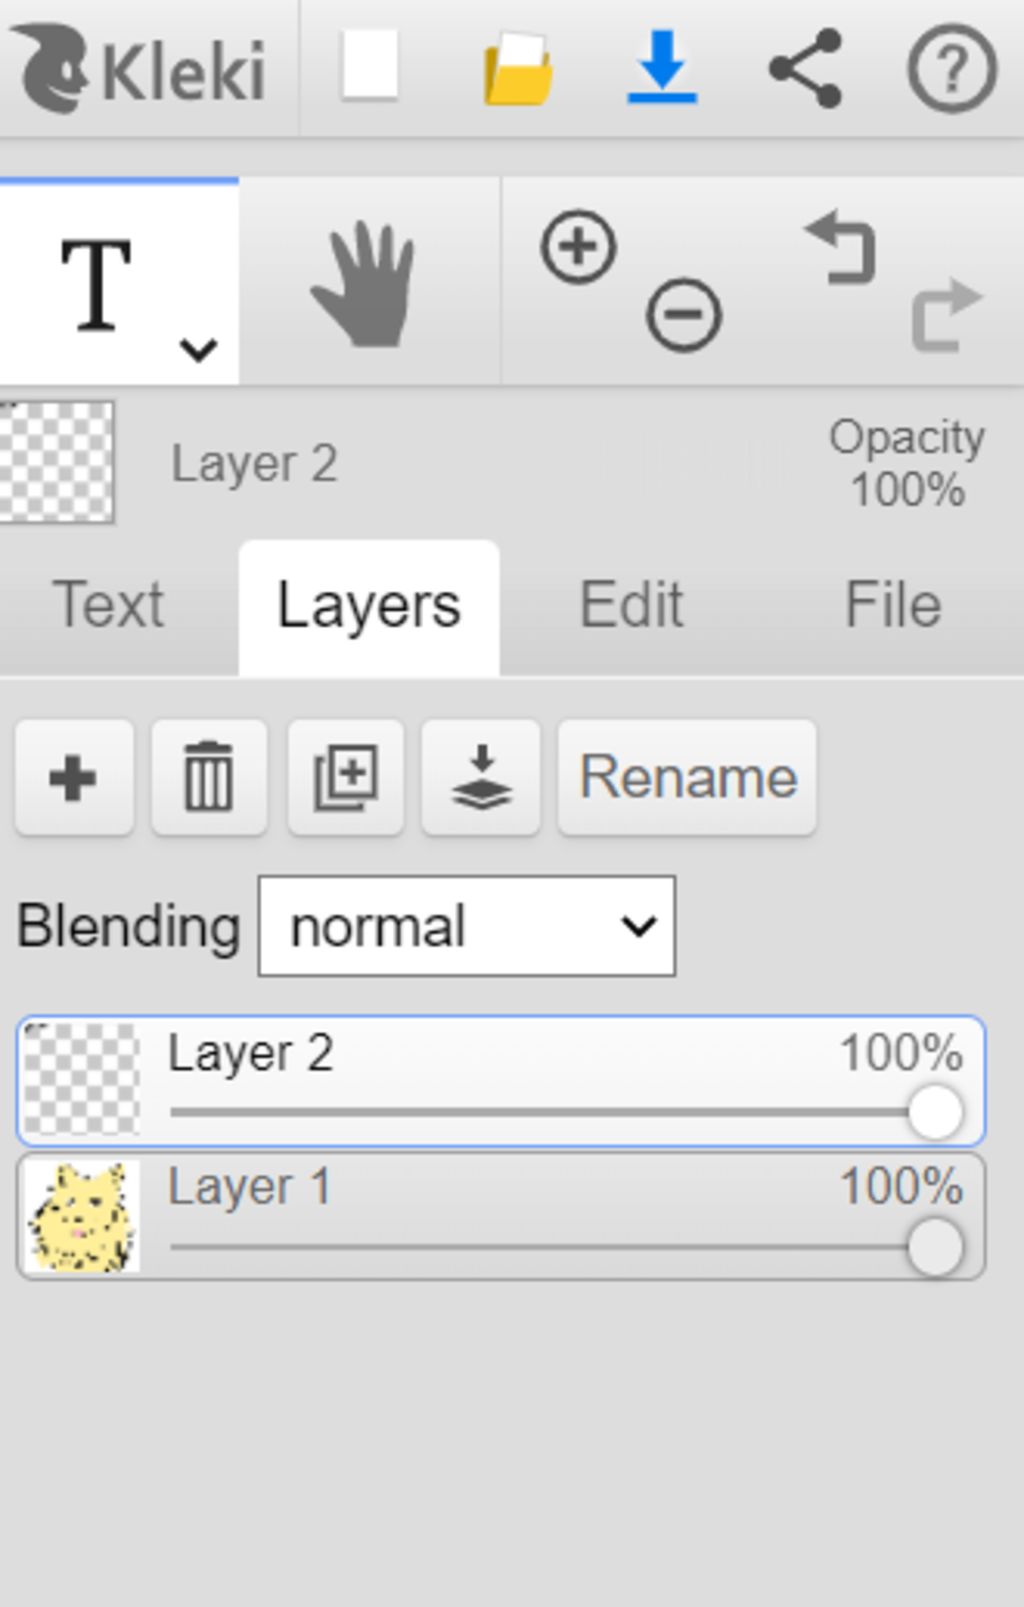Open the Blending mode dropdown
The image size is (1024, 1607).
(467, 926)
